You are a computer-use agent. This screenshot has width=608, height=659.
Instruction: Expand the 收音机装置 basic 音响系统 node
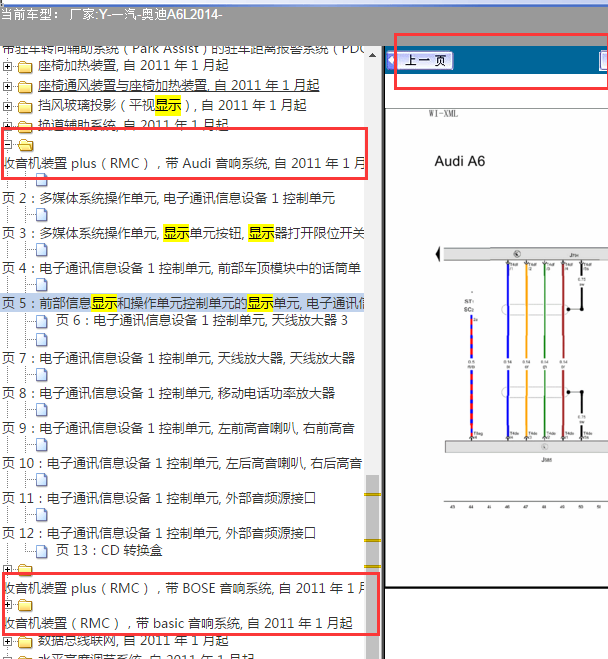click(7, 605)
